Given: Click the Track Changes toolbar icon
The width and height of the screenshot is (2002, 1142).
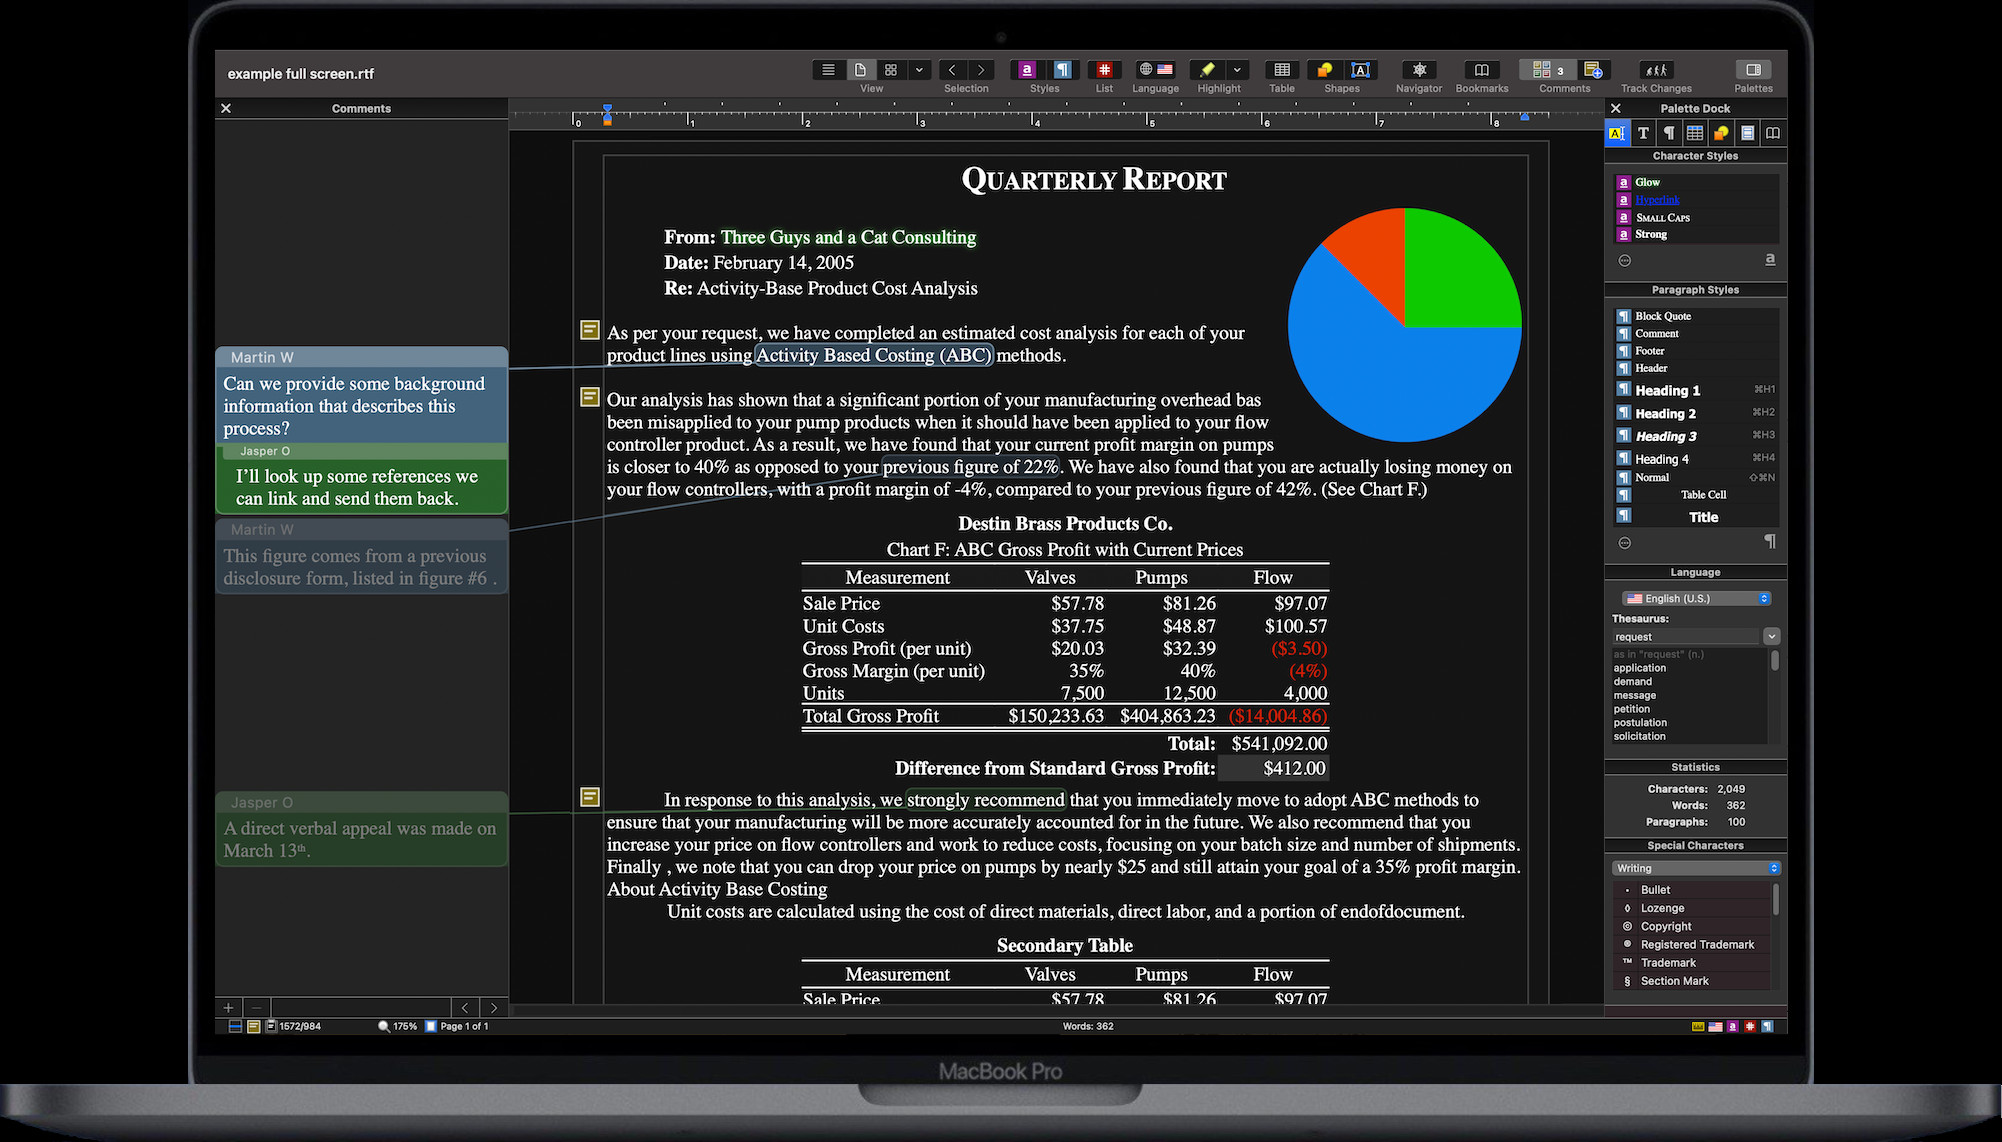Looking at the screenshot, I should [x=1656, y=70].
